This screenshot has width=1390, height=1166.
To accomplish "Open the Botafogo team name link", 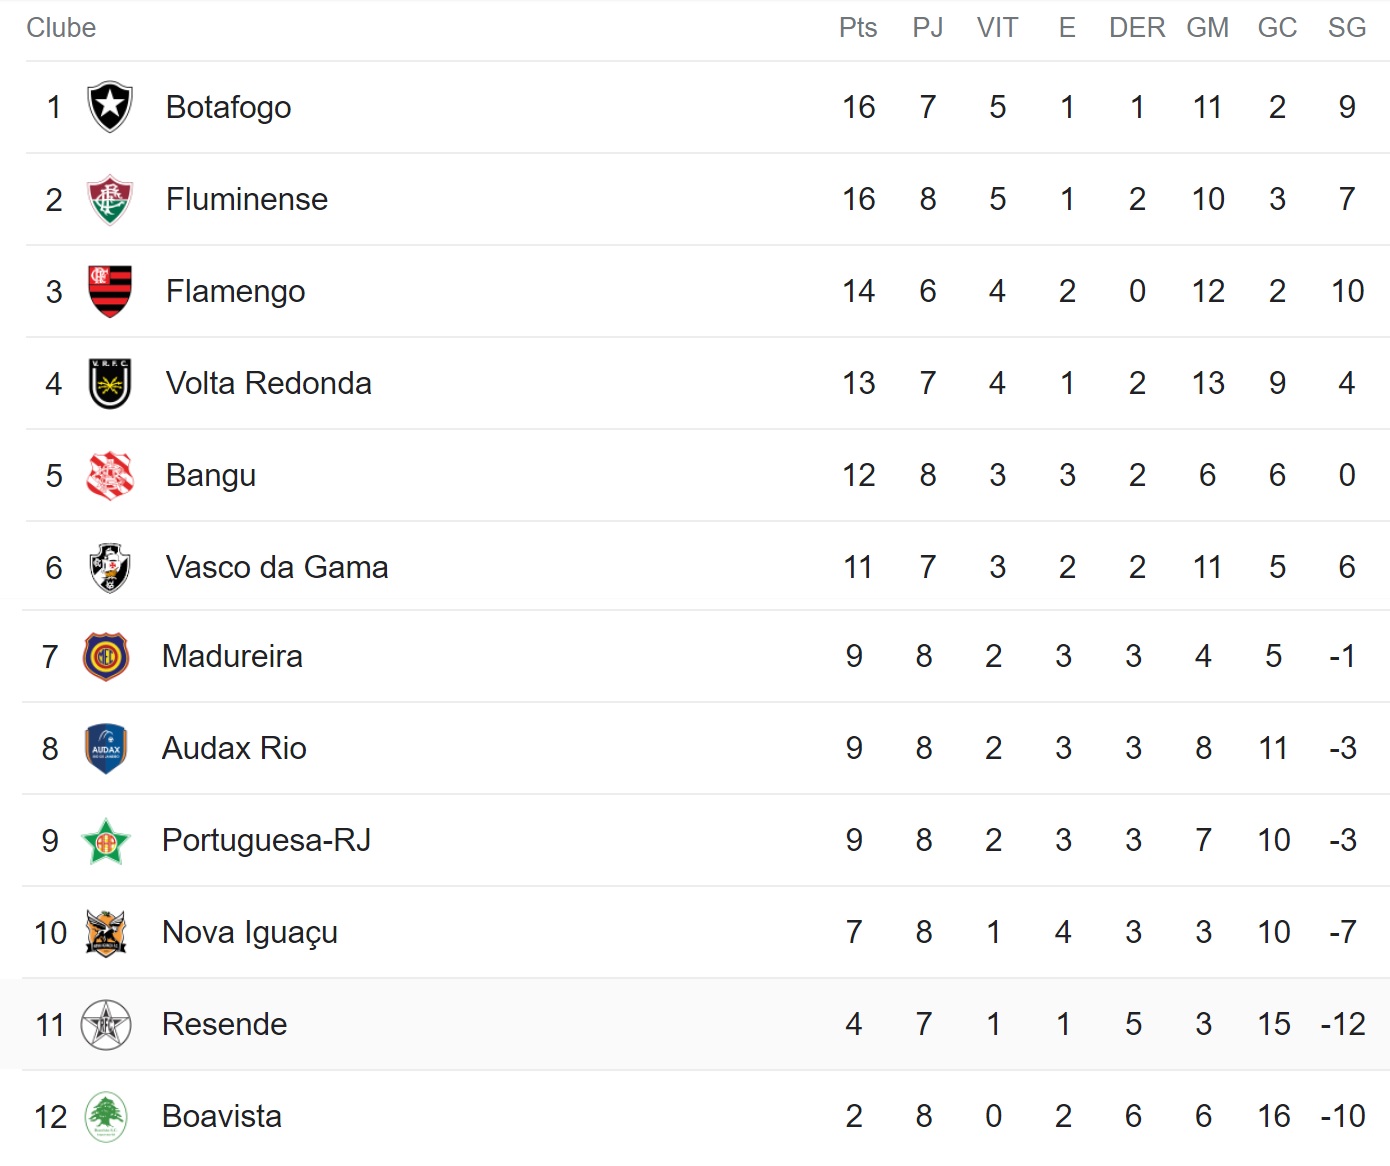I will [228, 107].
